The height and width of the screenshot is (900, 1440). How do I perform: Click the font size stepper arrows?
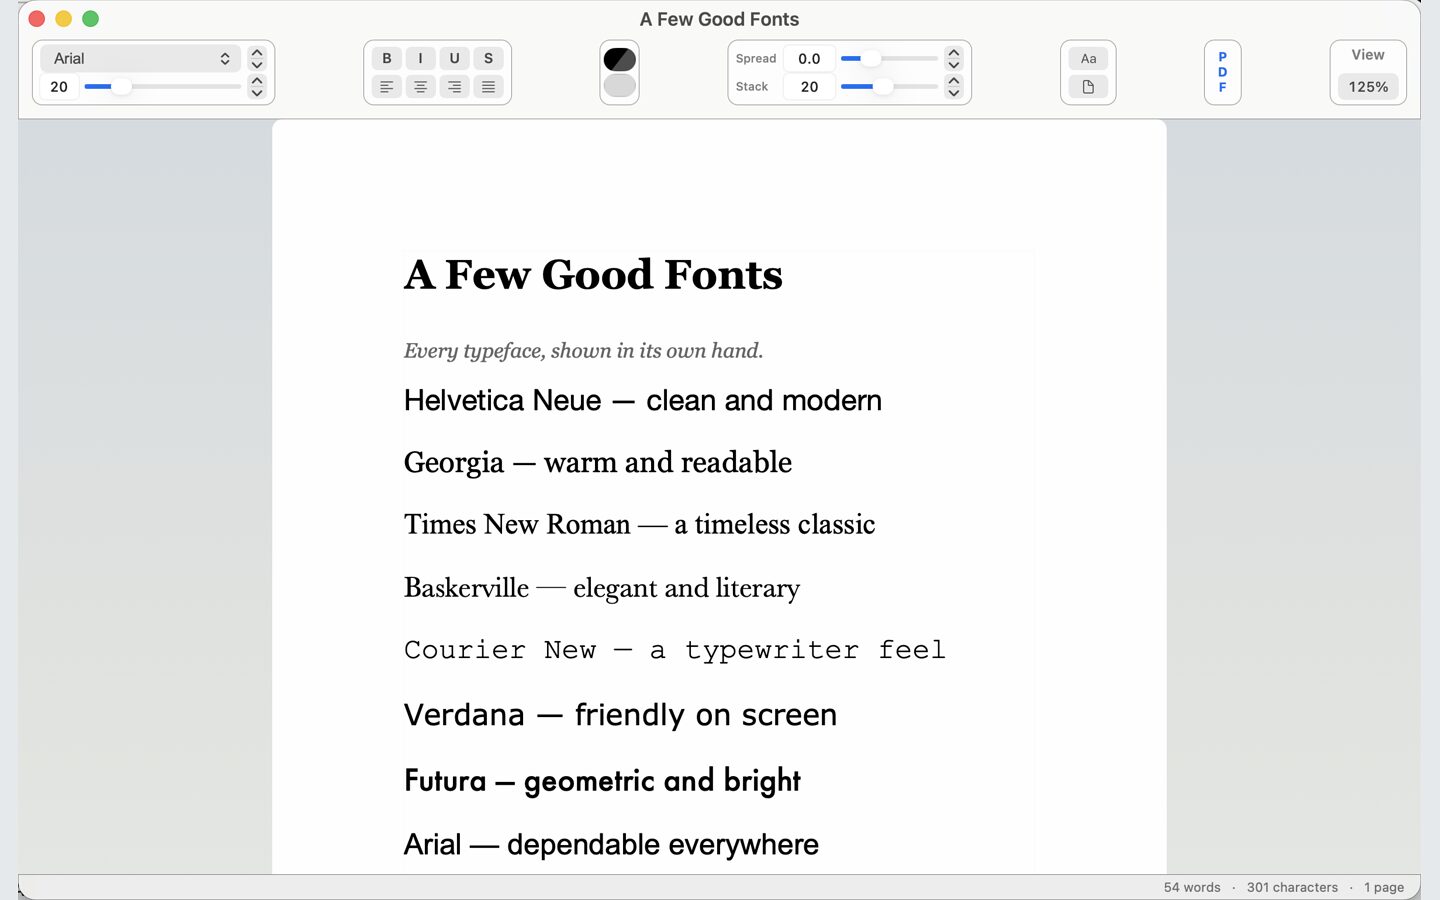(x=257, y=87)
